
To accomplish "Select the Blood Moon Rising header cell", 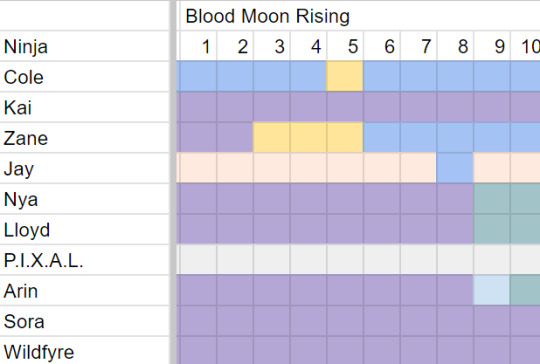I will pos(358,16).
